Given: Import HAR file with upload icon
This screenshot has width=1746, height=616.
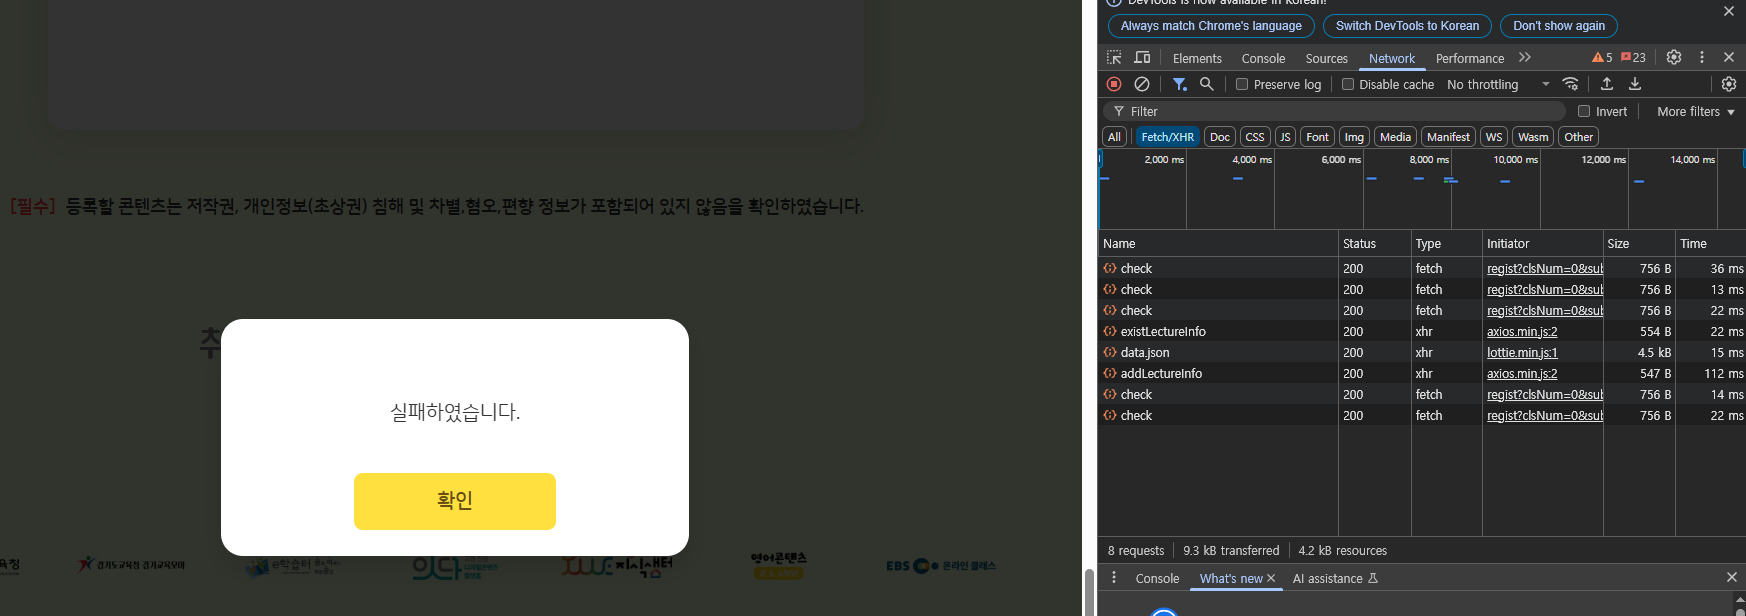Looking at the screenshot, I should click(x=1607, y=84).
